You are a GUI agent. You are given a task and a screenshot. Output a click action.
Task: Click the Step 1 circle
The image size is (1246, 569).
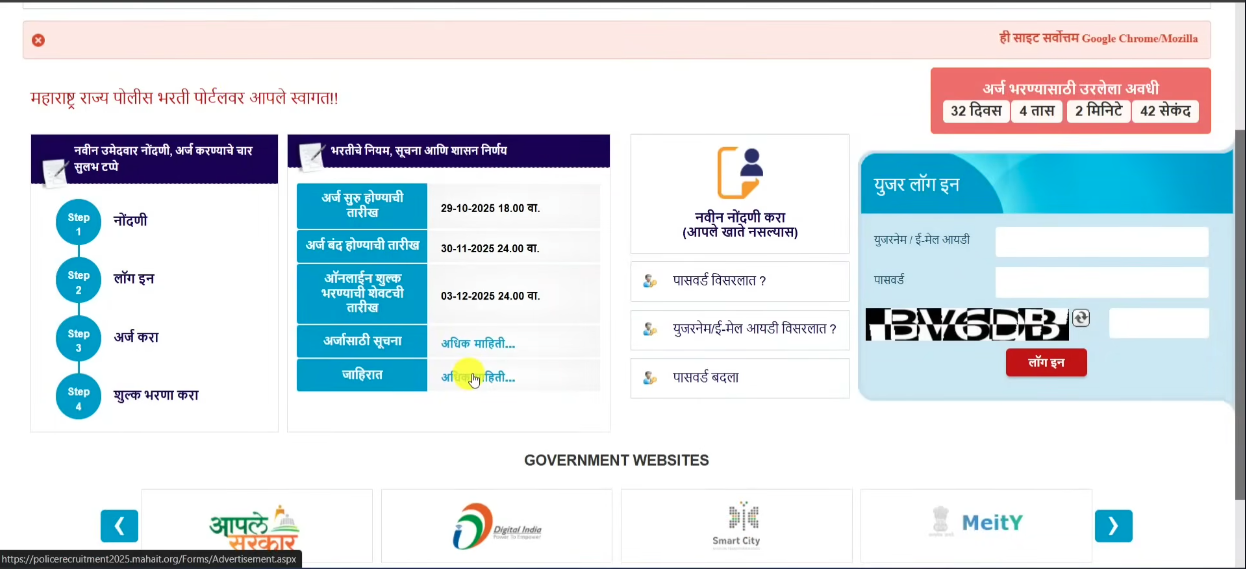coord(79,222)
